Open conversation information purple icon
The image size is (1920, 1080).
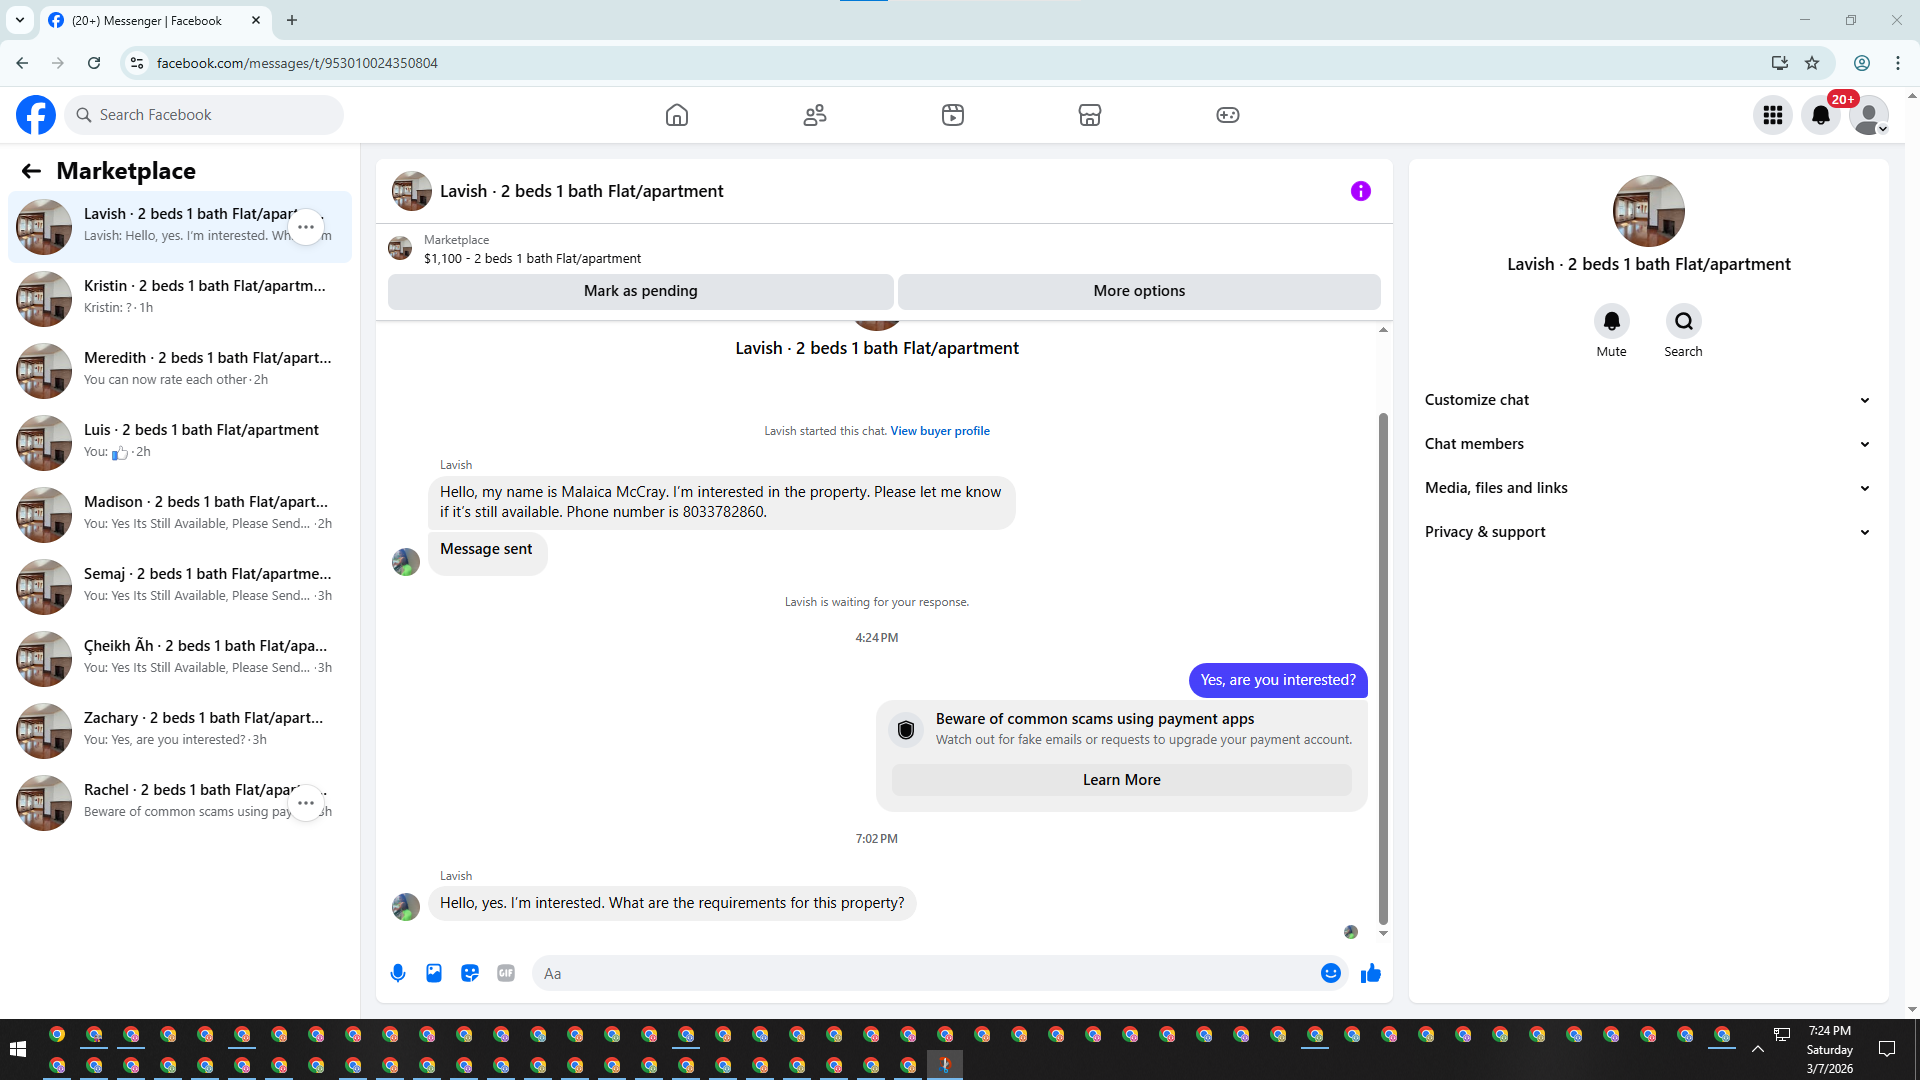coord(1361,191)
